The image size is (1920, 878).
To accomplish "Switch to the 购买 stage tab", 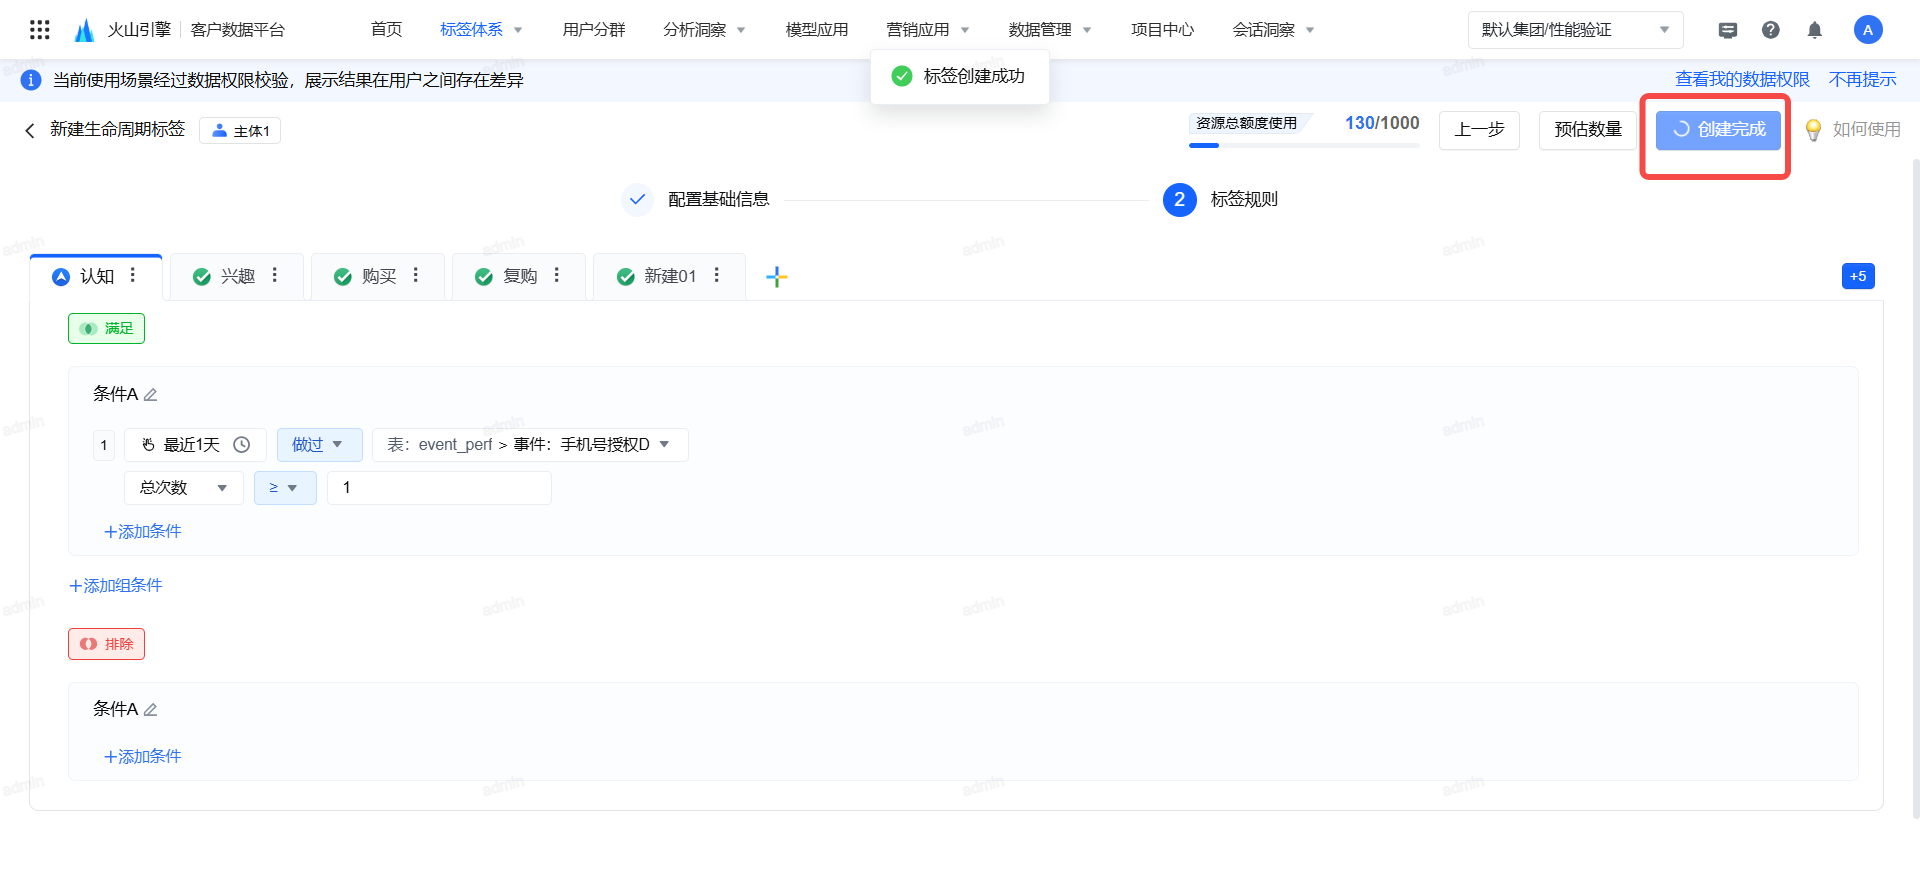I will tap(378, 277).
